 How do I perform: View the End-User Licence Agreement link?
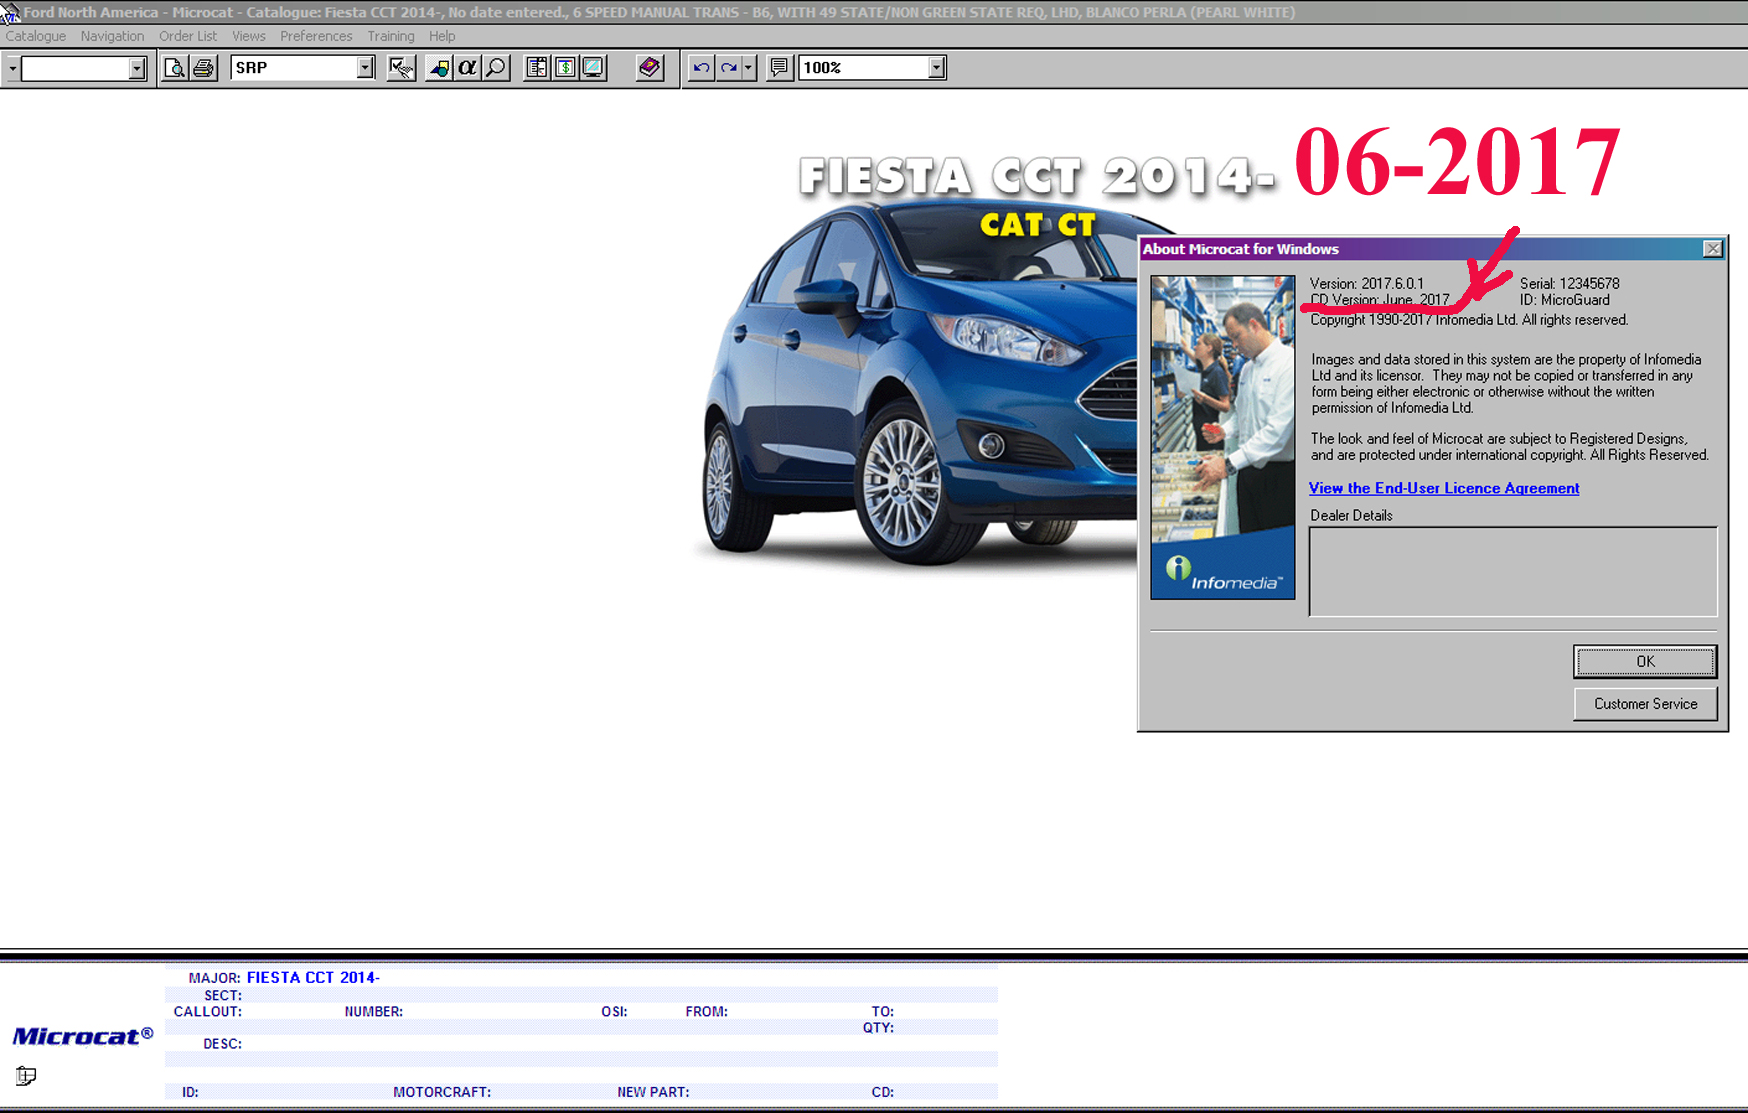tap(1444, 488)
